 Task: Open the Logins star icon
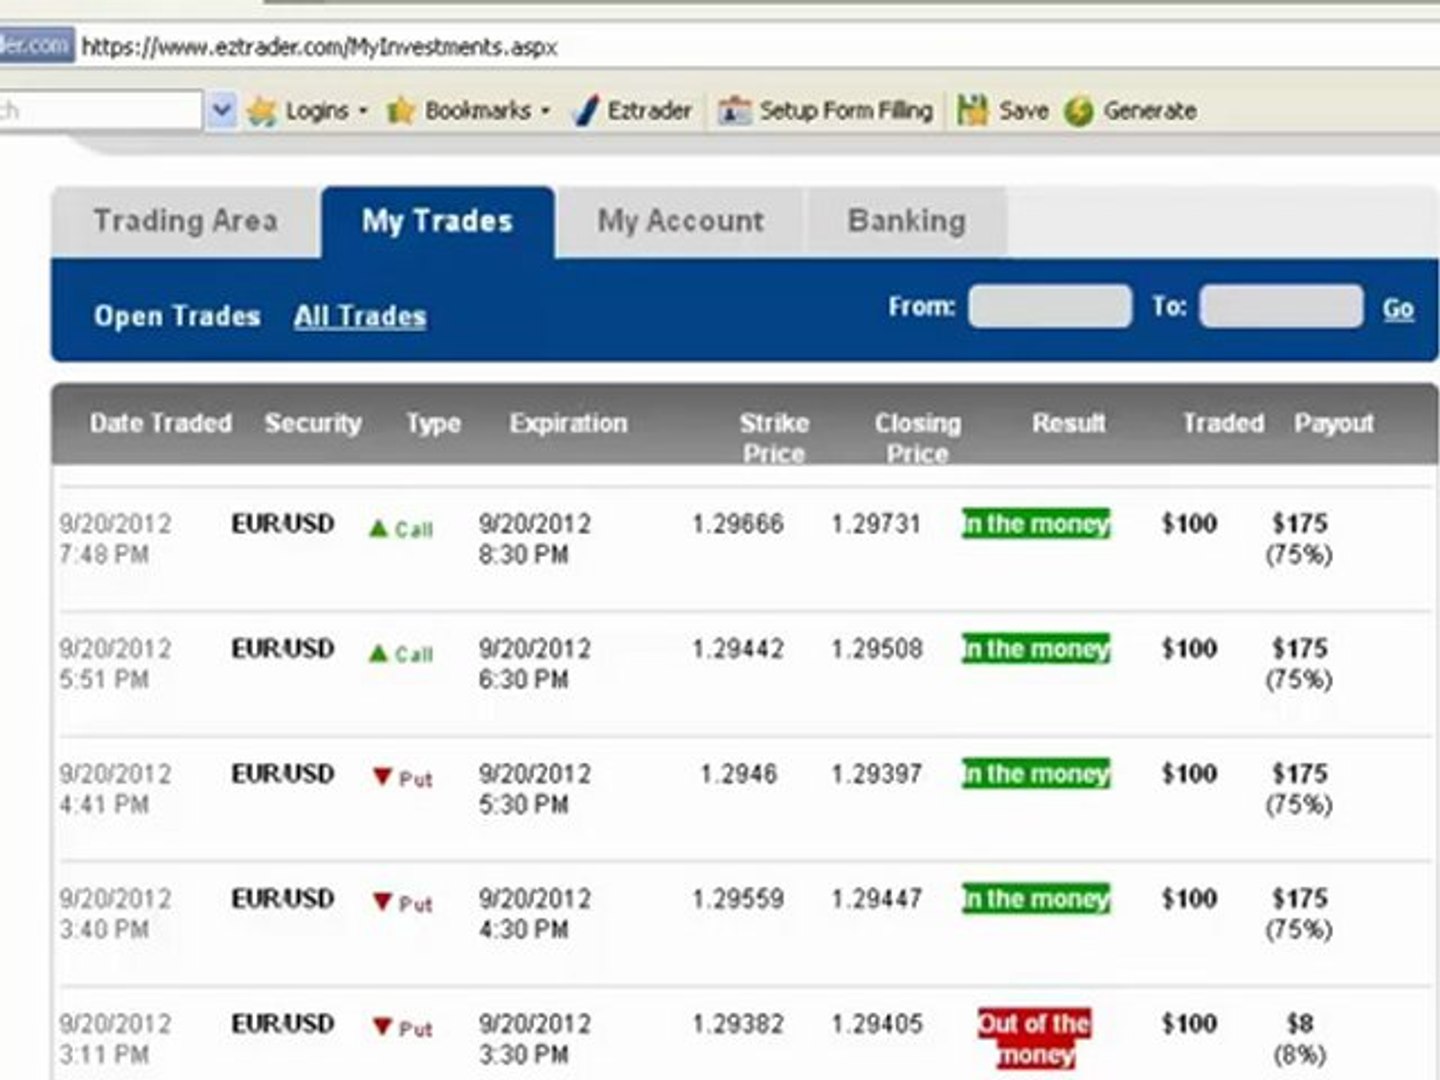point(261,111)
